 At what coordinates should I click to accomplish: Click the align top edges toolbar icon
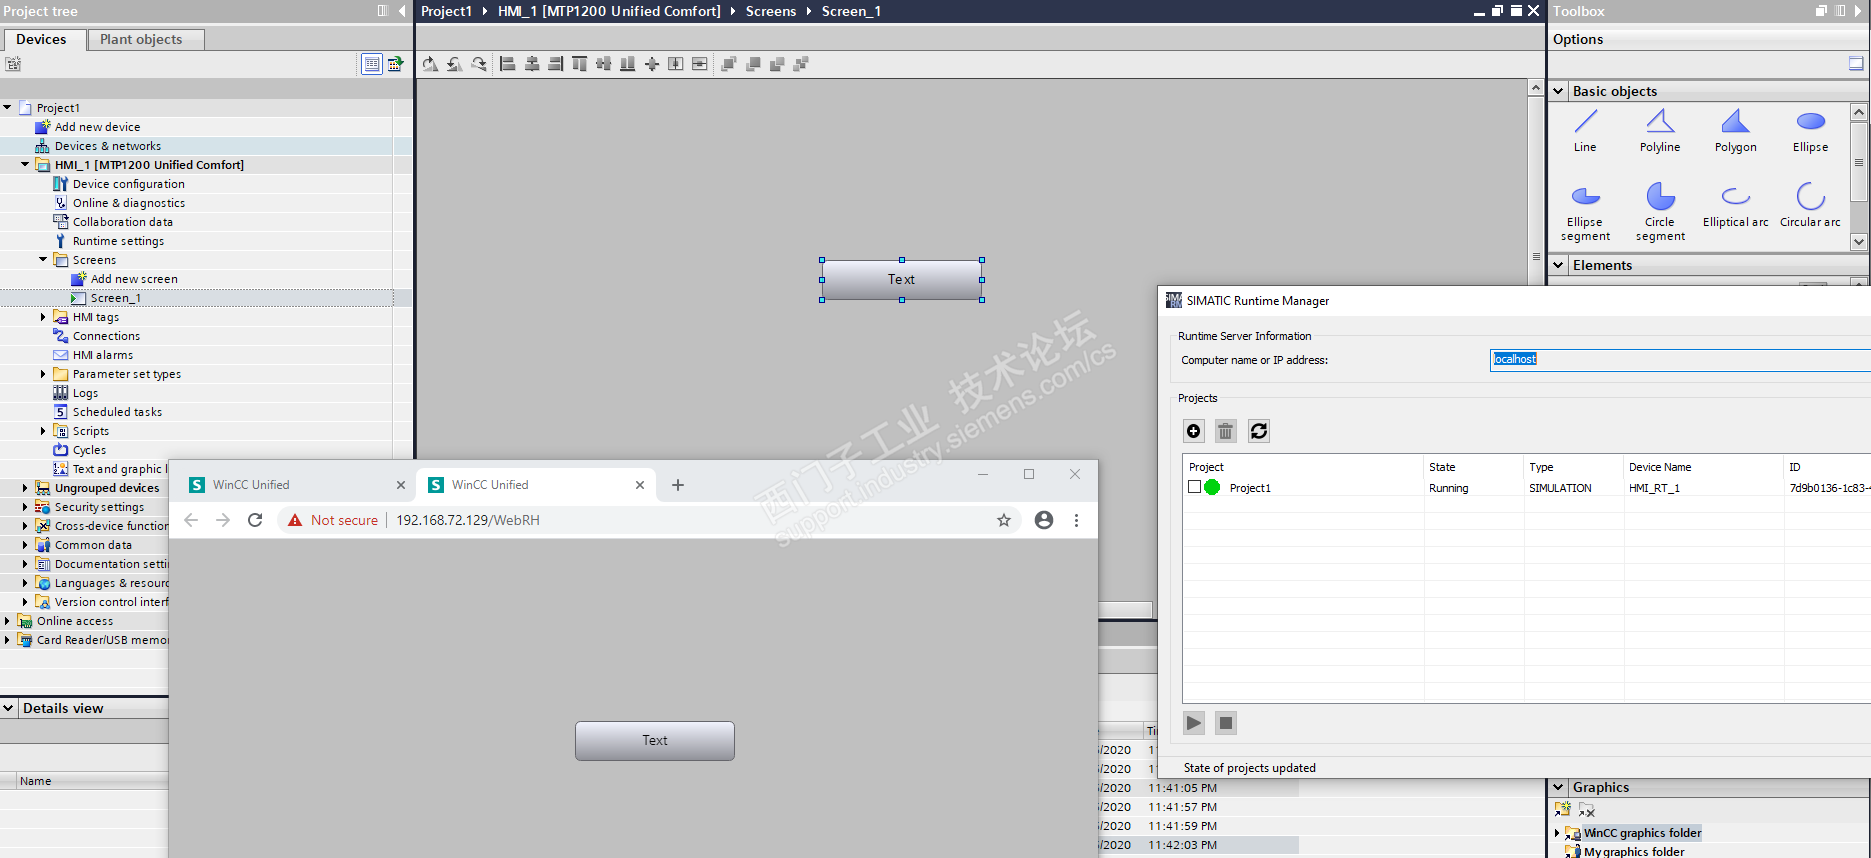pos(580,64)
